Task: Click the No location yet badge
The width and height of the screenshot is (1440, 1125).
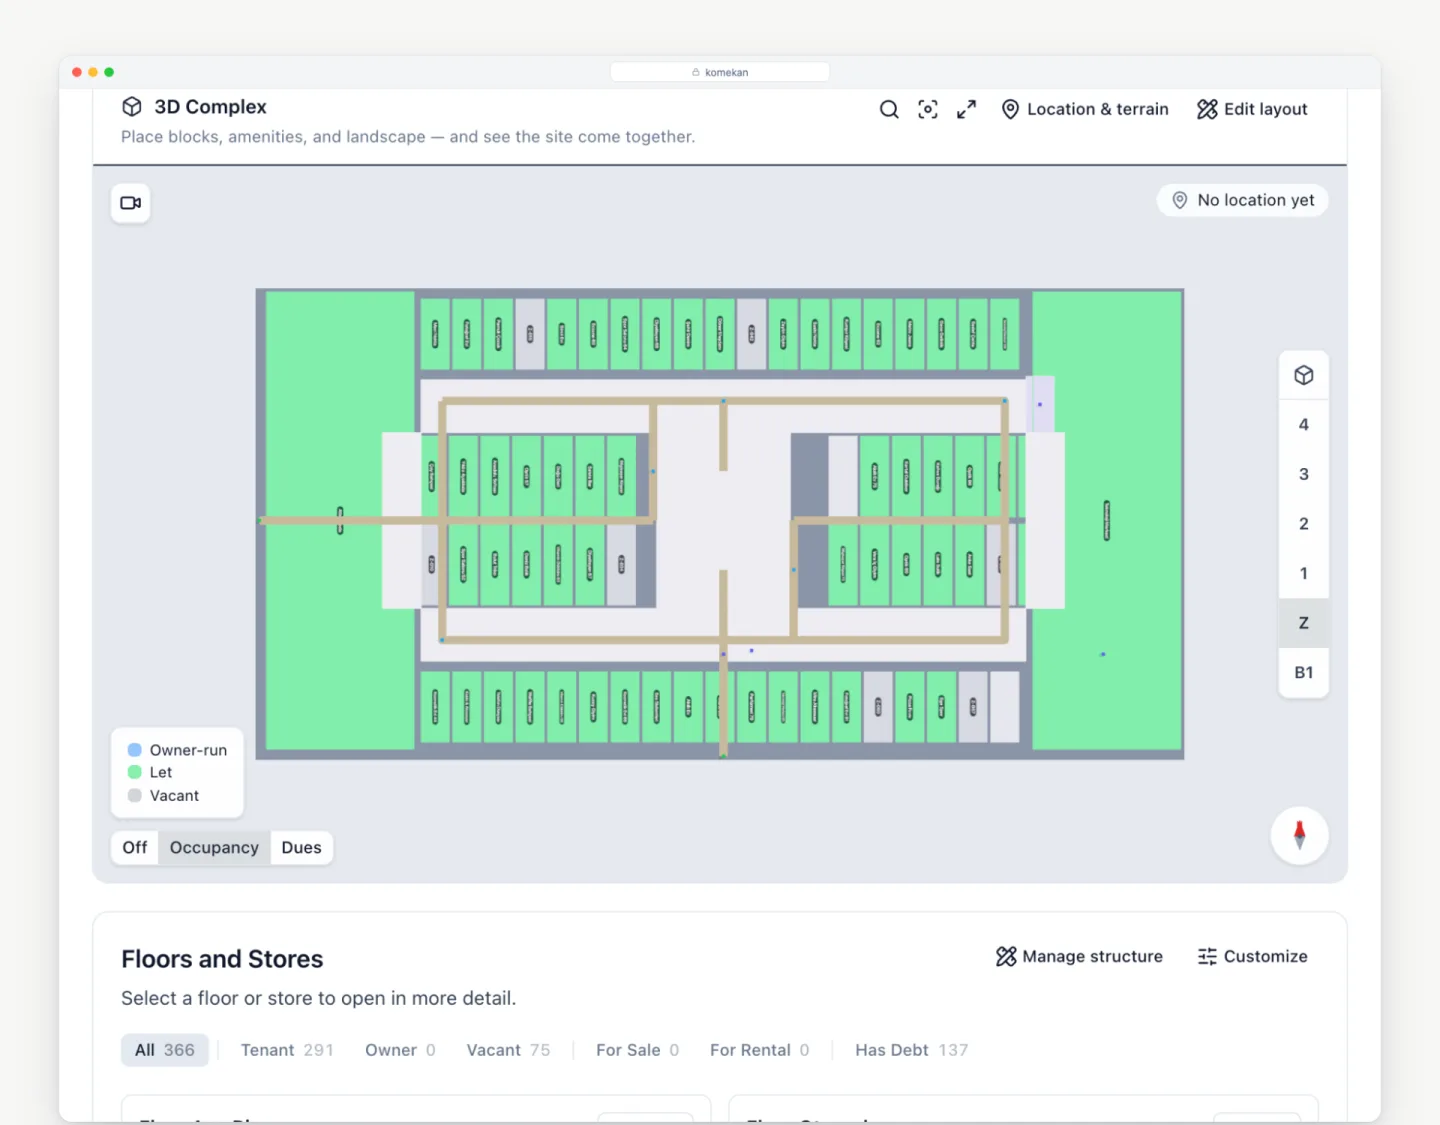Action: click(x=1242, y=200)
